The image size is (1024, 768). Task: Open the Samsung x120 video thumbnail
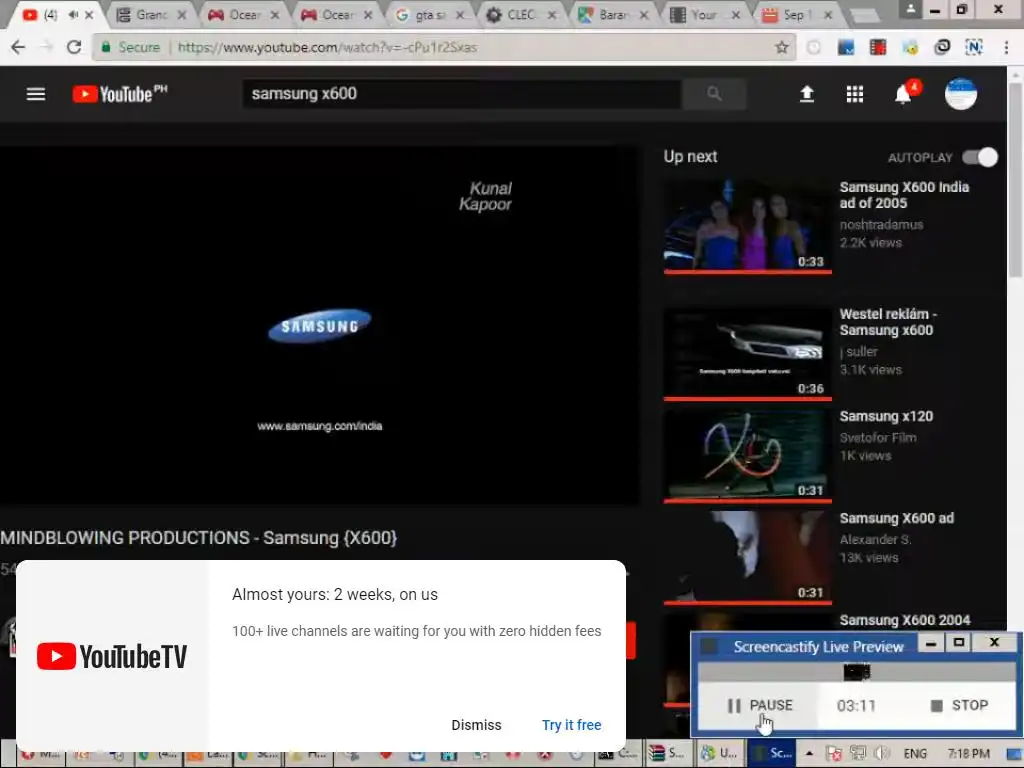pyautogui.click(x=748, y=456)
